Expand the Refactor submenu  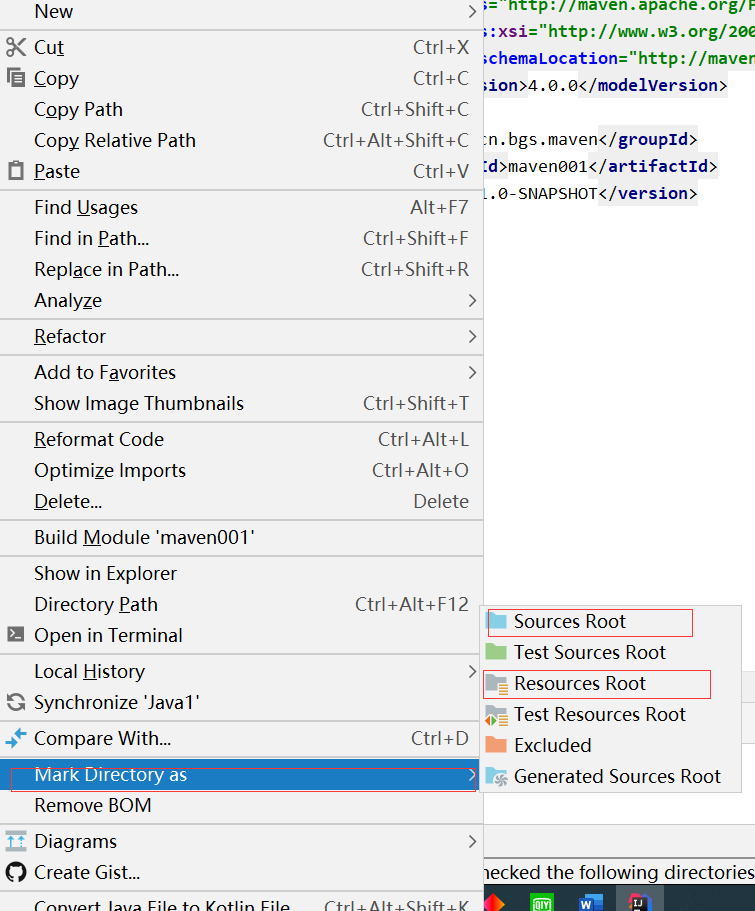472,337
